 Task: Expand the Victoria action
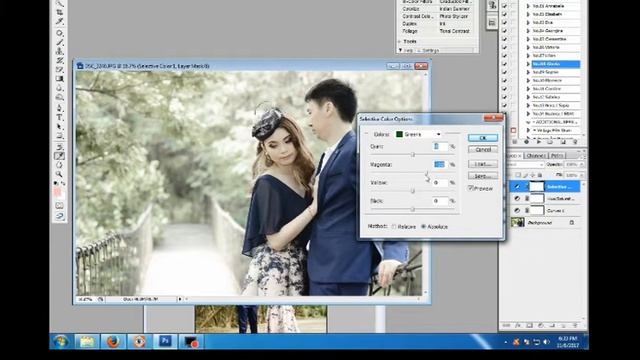click(528, 47)
